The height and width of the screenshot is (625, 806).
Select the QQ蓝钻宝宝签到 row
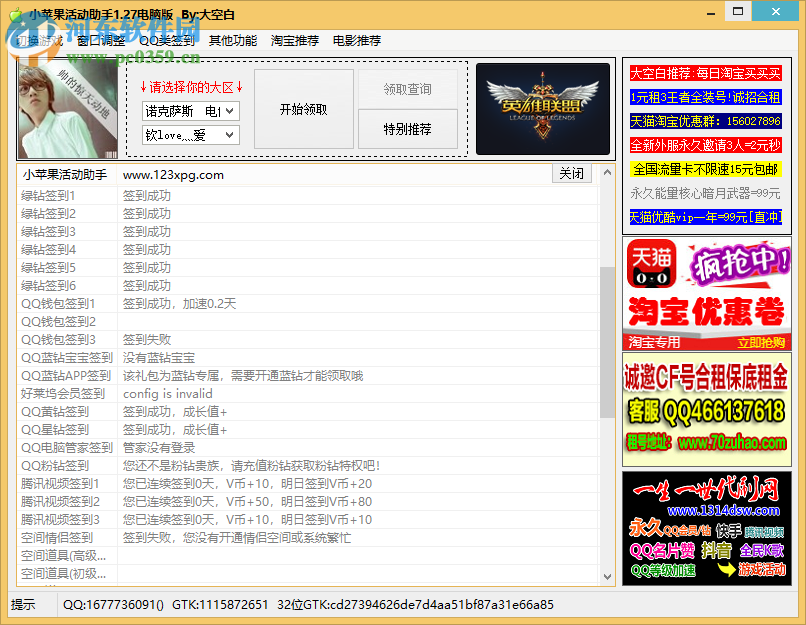307,358
